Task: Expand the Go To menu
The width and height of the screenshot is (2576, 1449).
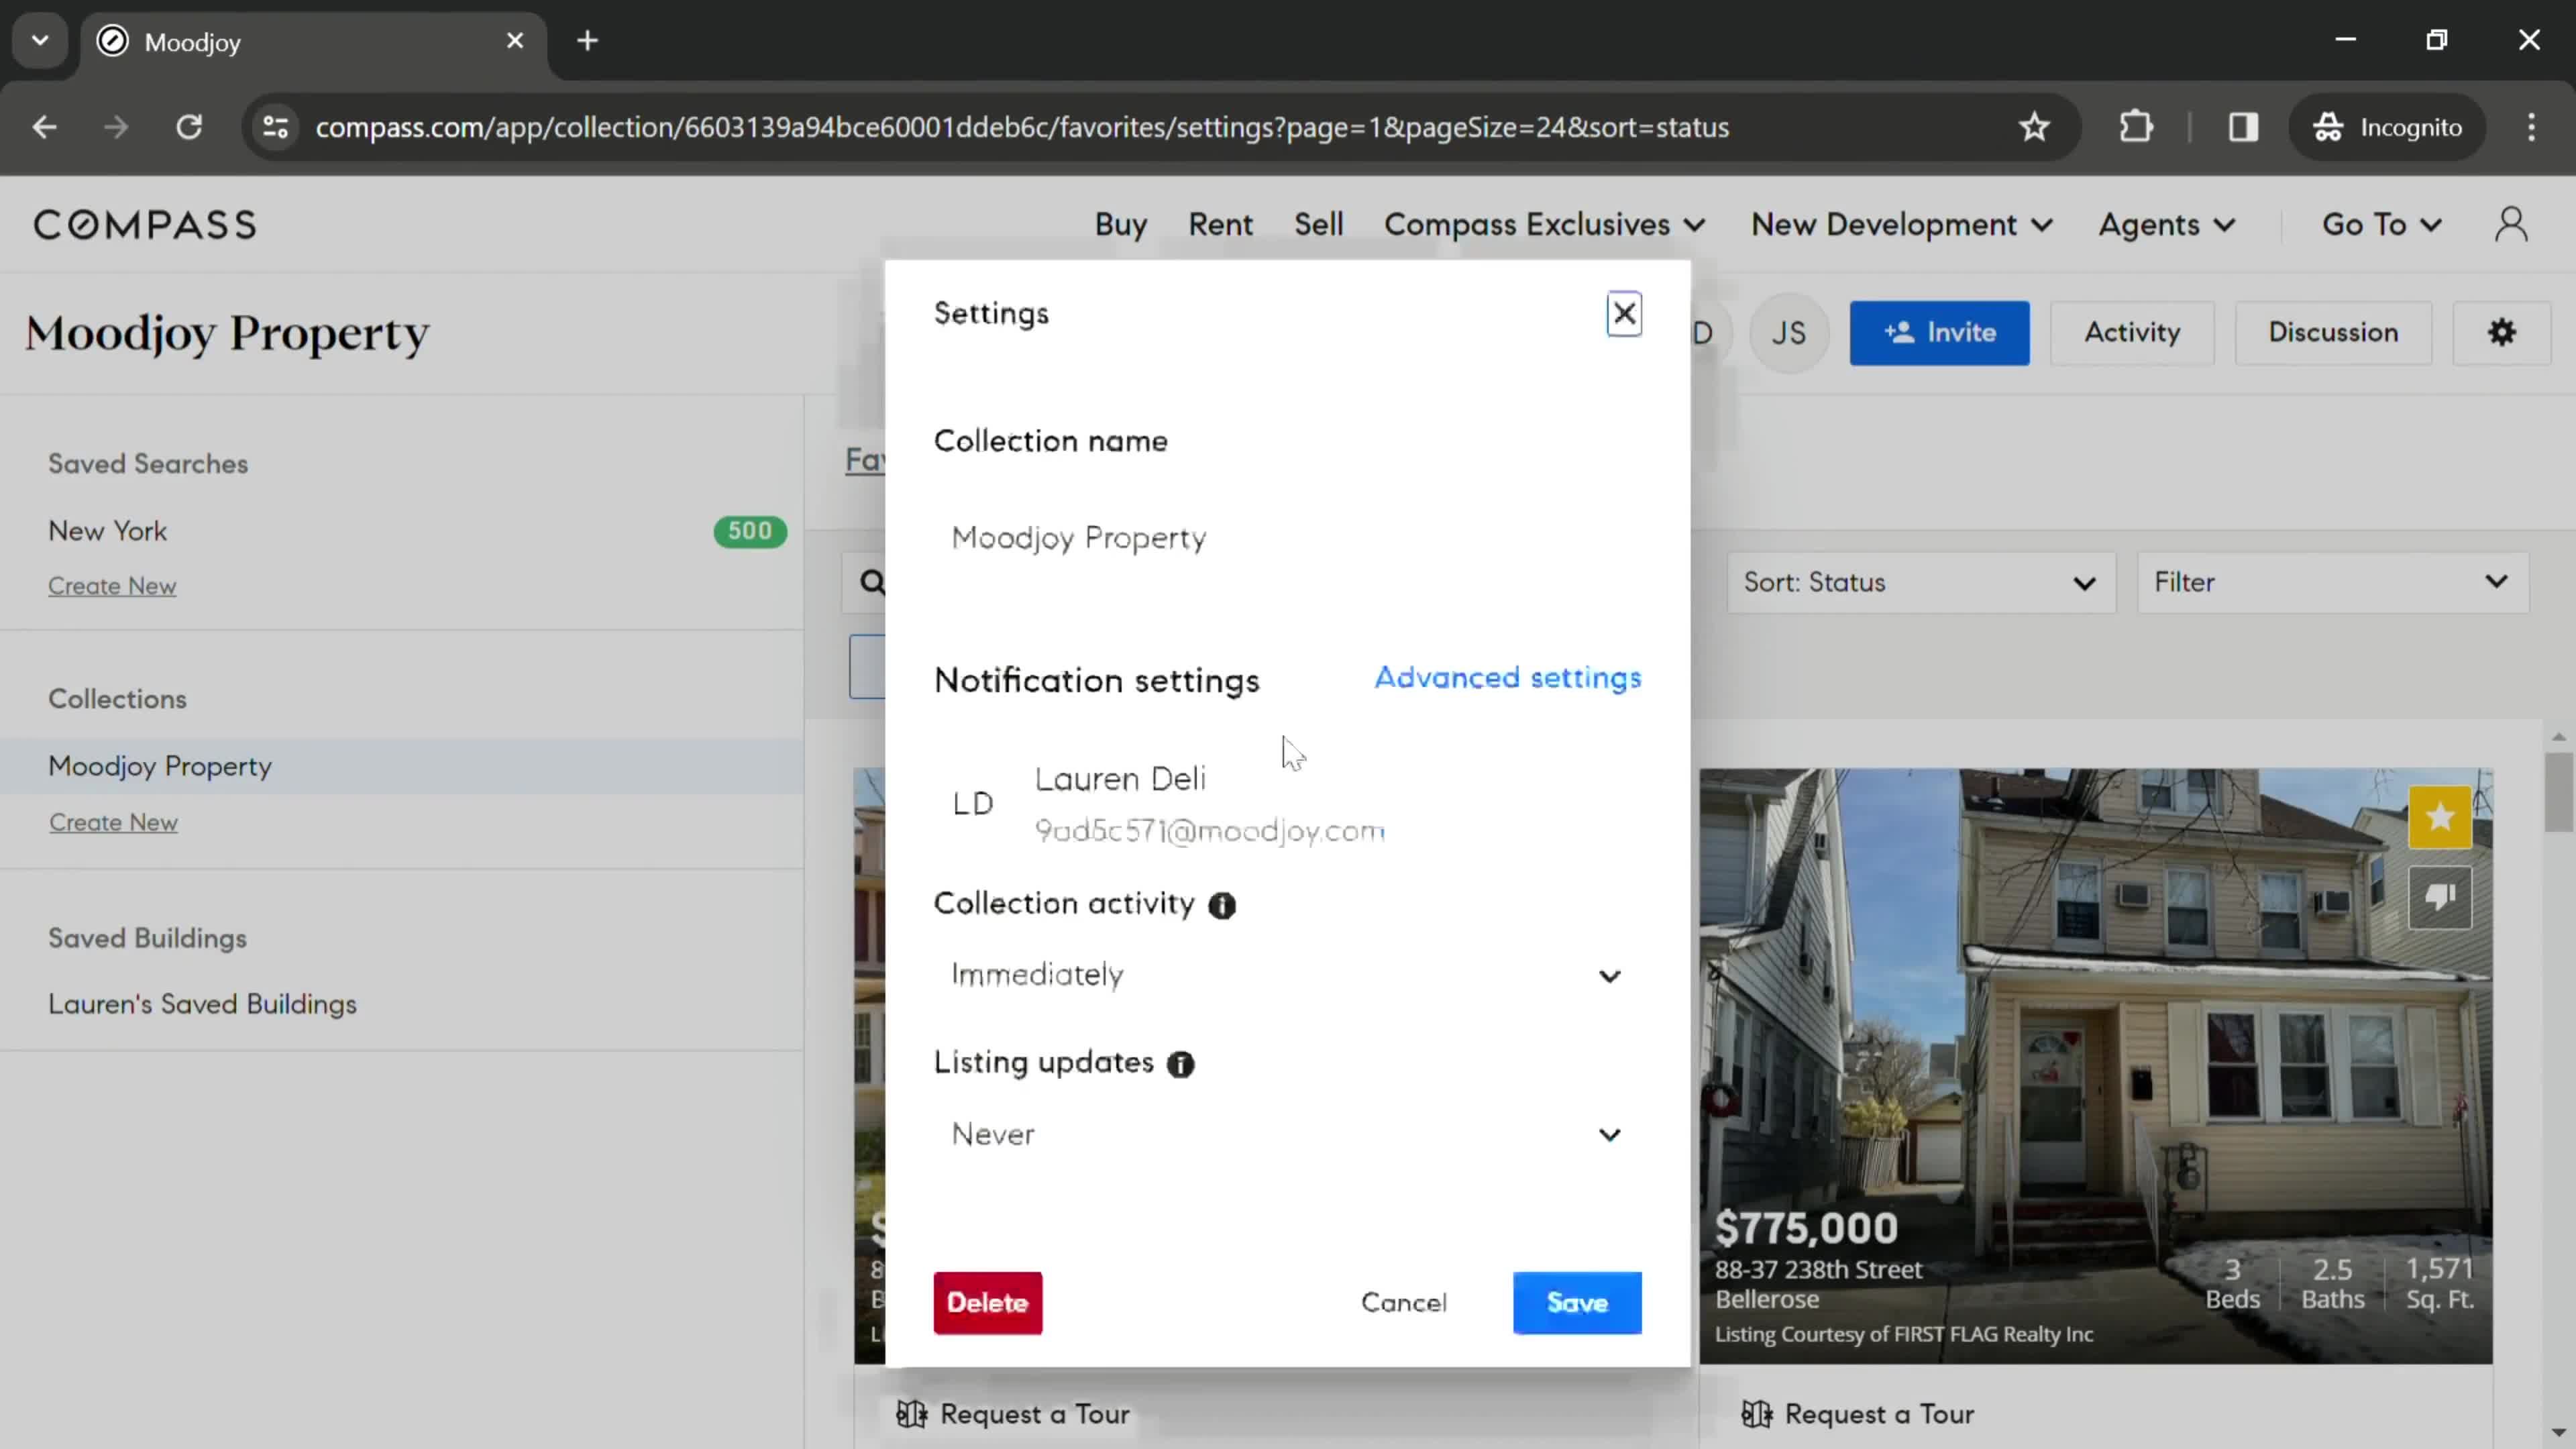Action: 2381,225
